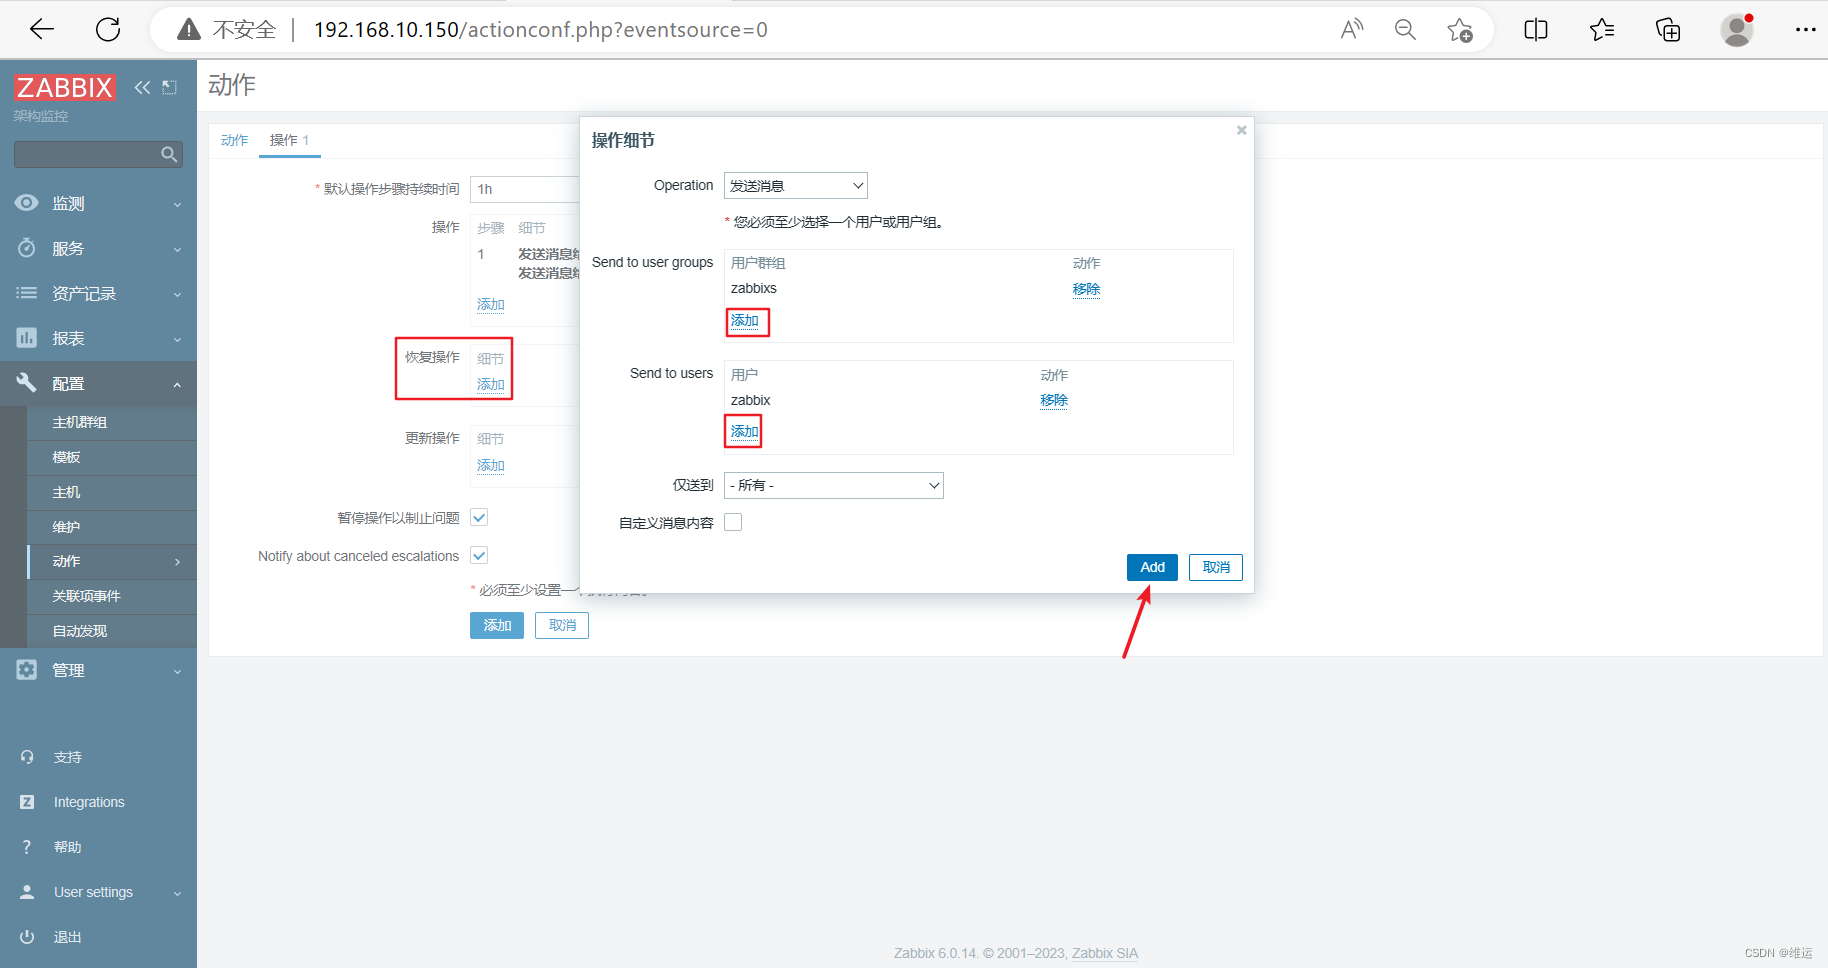Open 模板 in the sidebar
The width and height of the screenshot is (1828, 968).
(67, 457)
